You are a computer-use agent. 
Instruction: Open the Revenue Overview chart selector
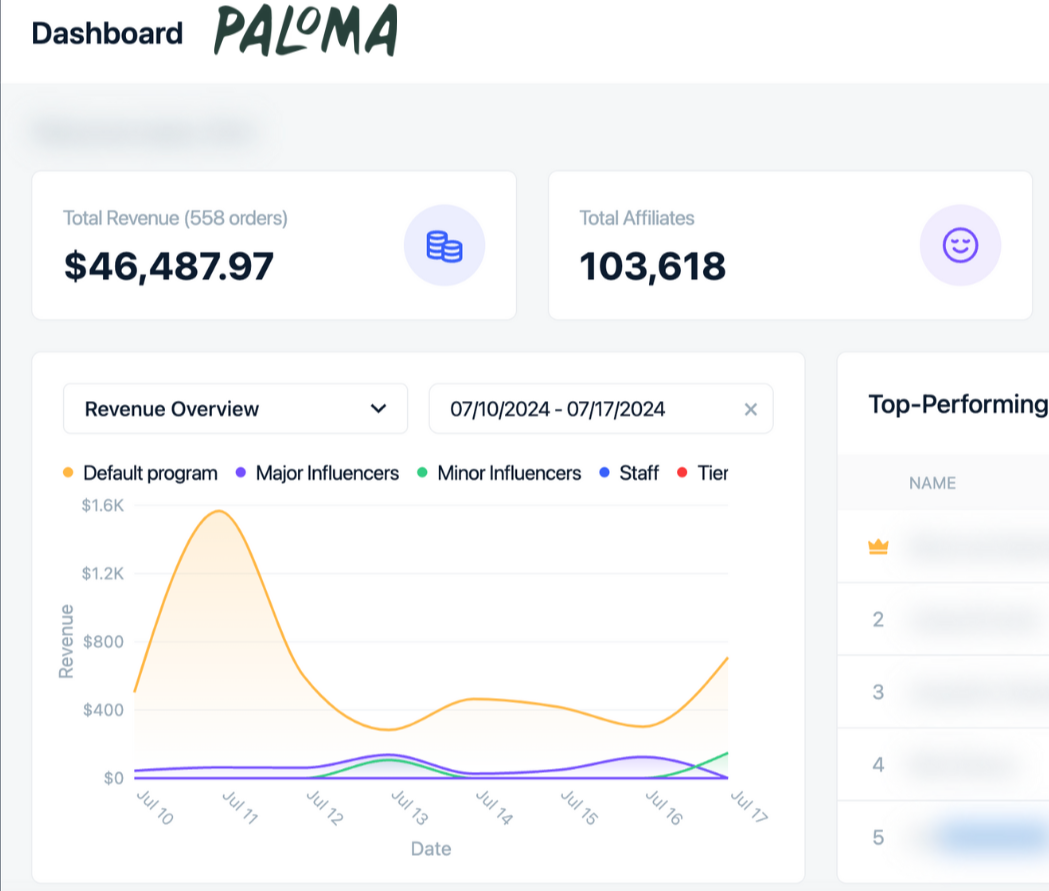(x=235, y=409)
